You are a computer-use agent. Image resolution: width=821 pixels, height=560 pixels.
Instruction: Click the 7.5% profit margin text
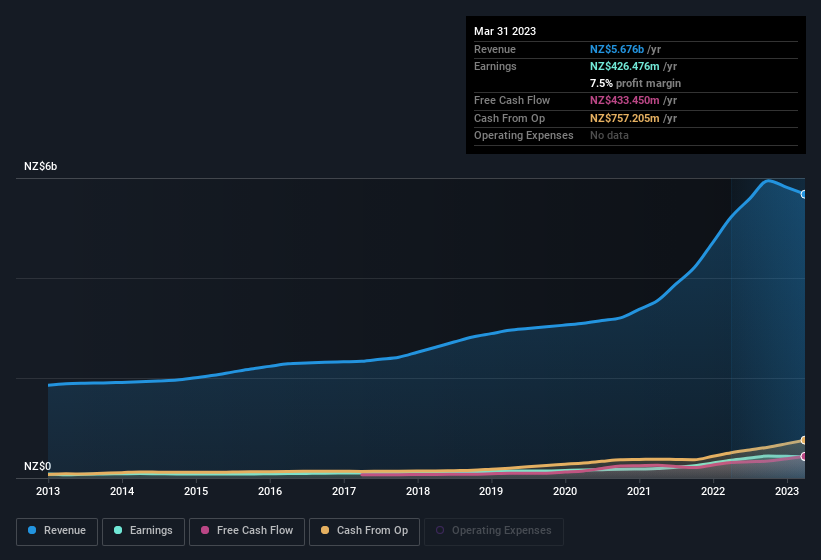click(x=635, y=83)
